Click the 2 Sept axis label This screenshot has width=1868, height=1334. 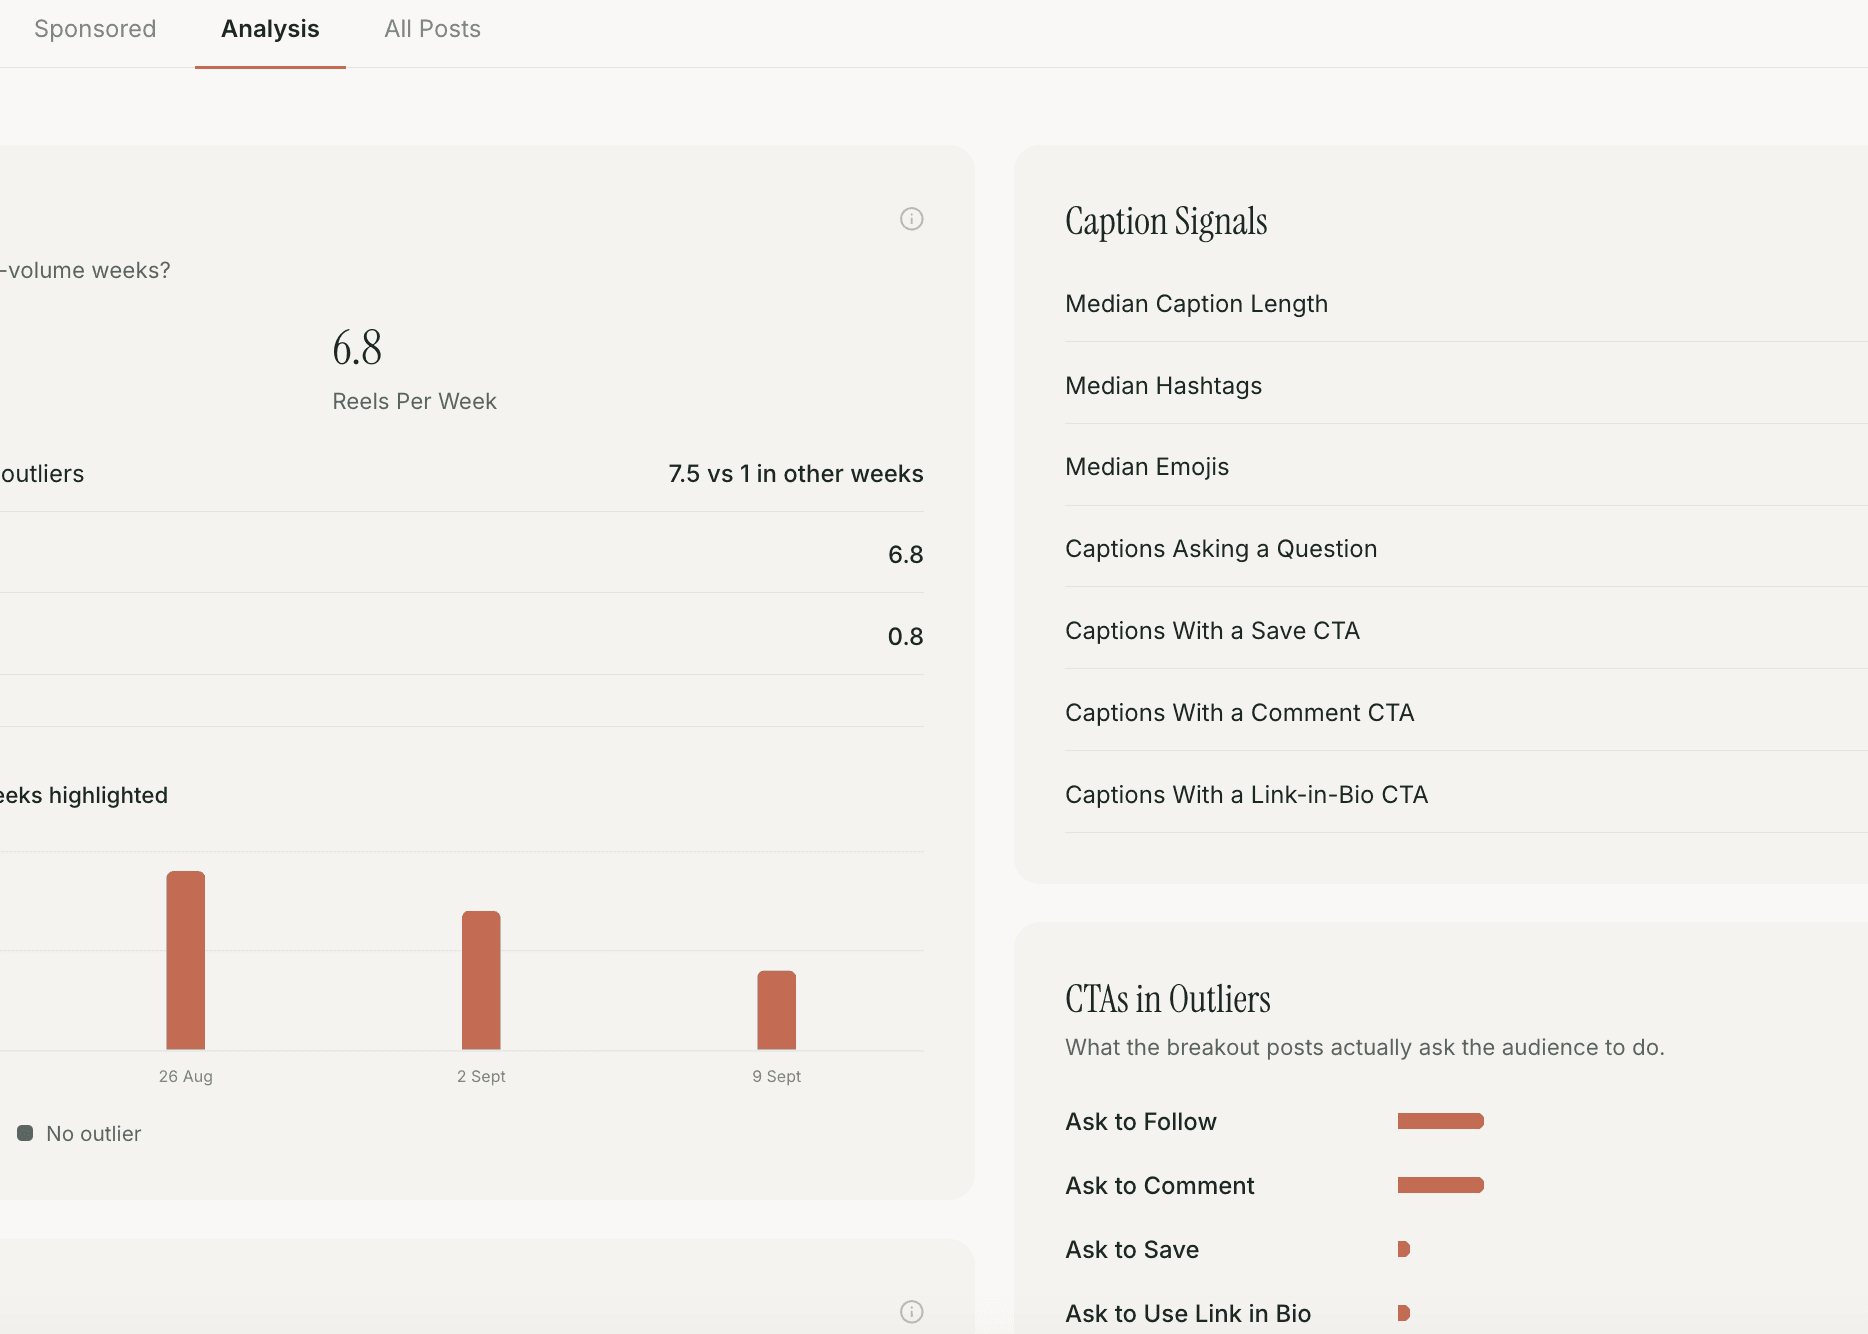pos(481,1077)
